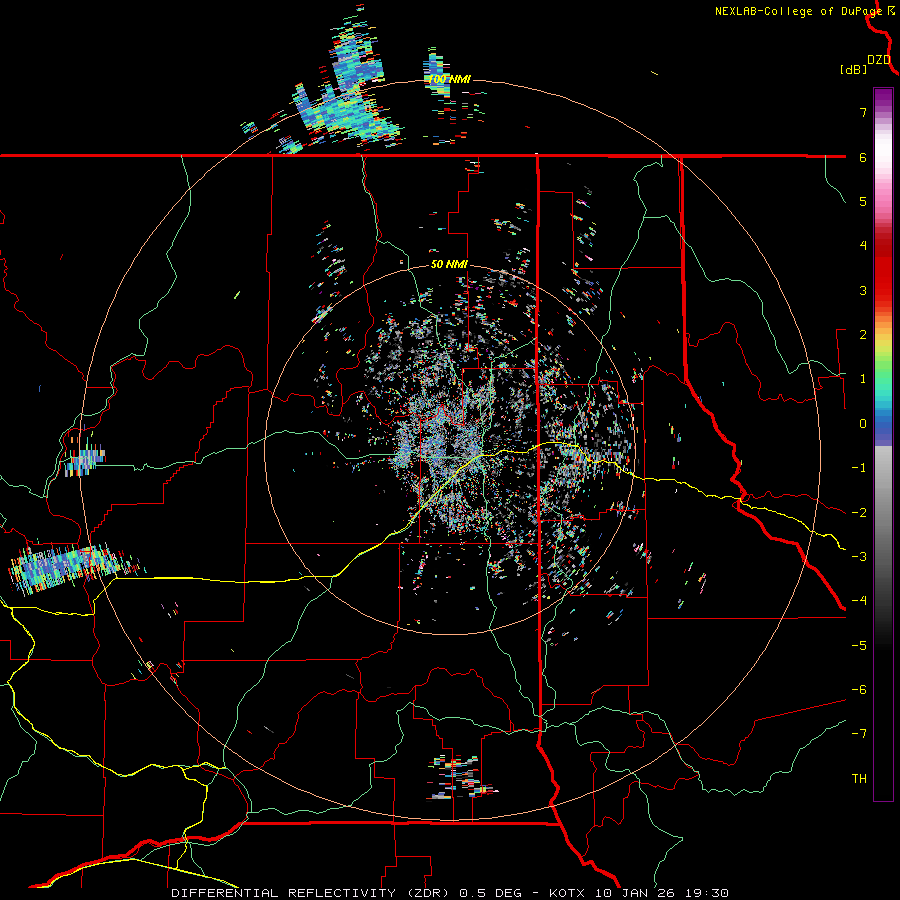Click the ZDR color scale bar
Screen dimensions: 900x900
pyautogui.click(x=883, y=444)
